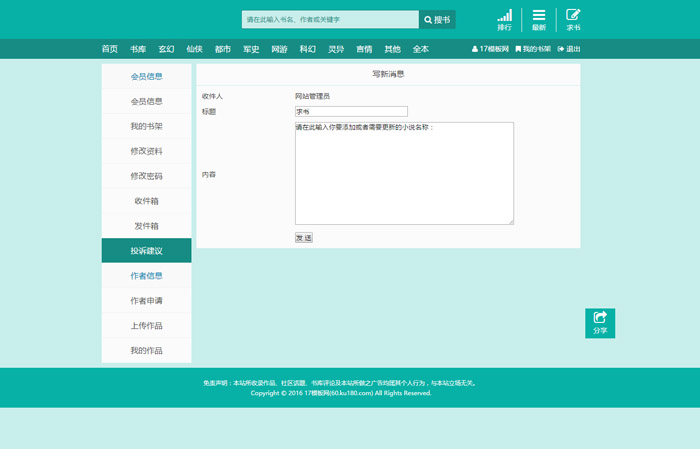Open 作者申请 in the sidebar

tap(146, 301)
